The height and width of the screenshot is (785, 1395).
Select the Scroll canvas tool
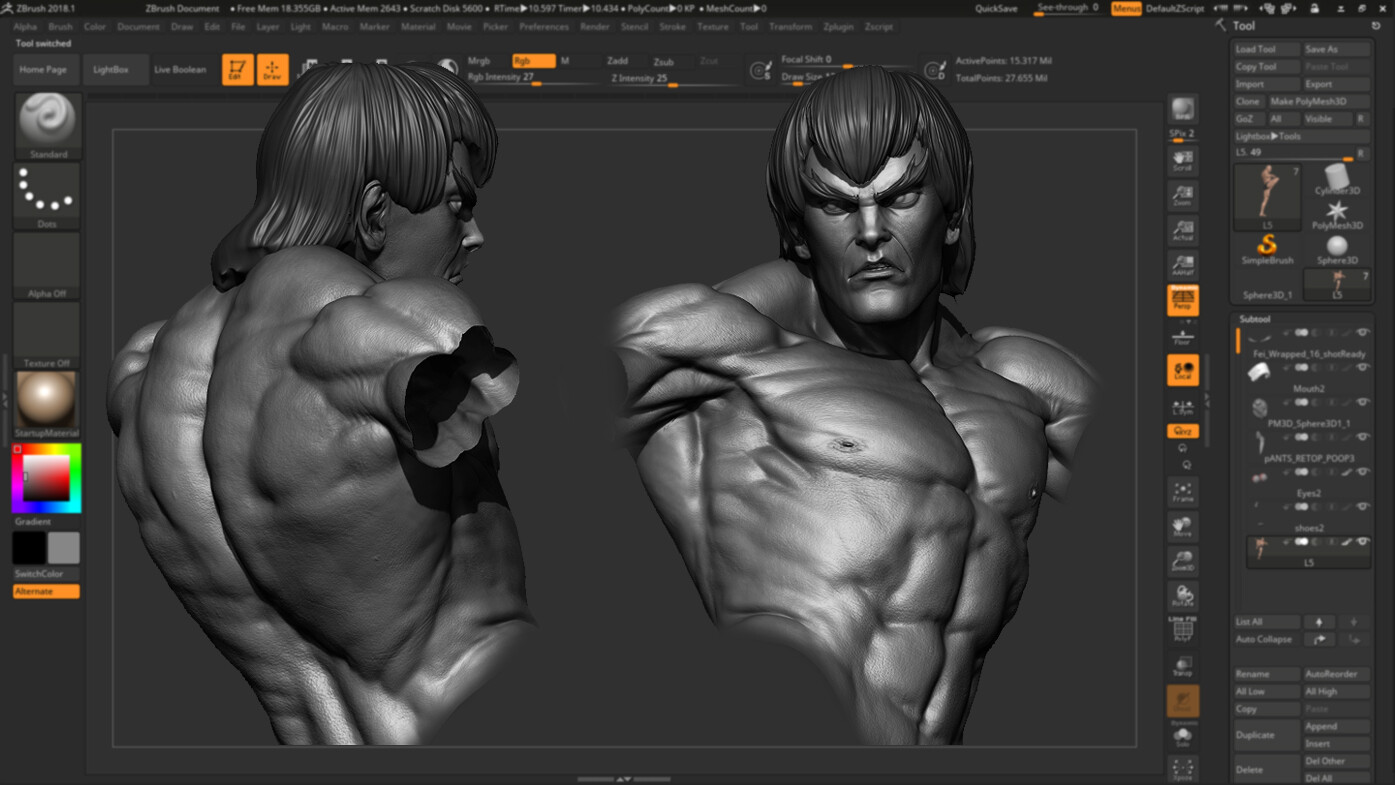(1183, 162)
